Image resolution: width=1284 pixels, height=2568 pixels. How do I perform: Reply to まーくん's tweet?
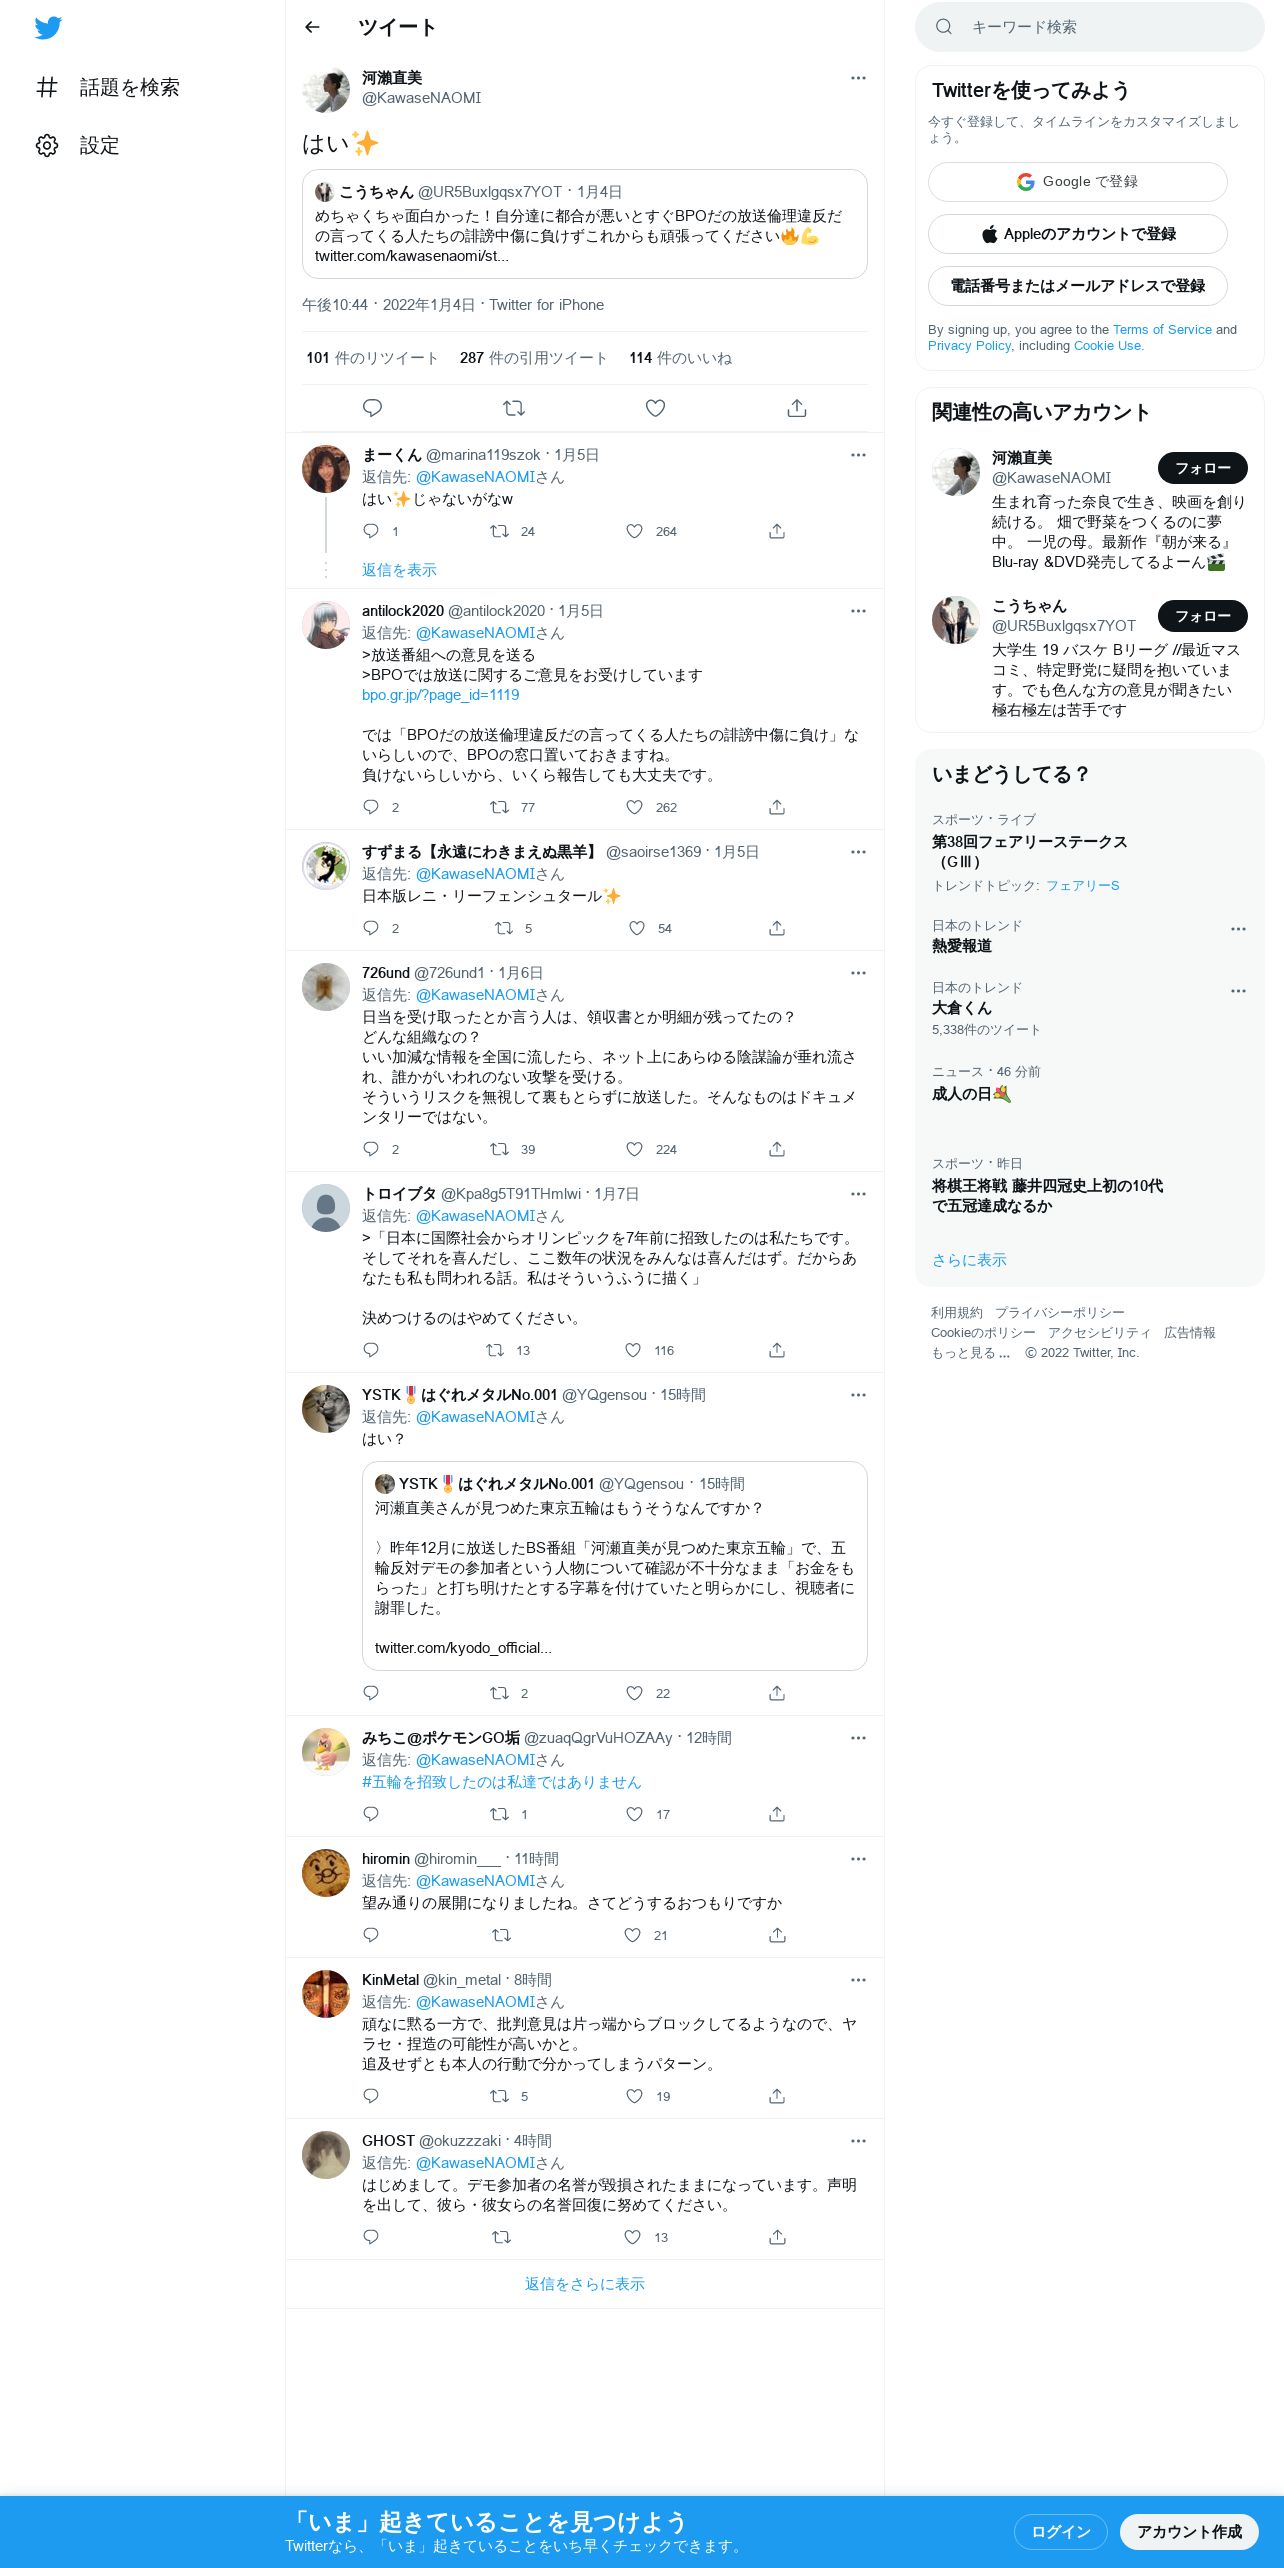pyautogui.click(x=371, y=531)
